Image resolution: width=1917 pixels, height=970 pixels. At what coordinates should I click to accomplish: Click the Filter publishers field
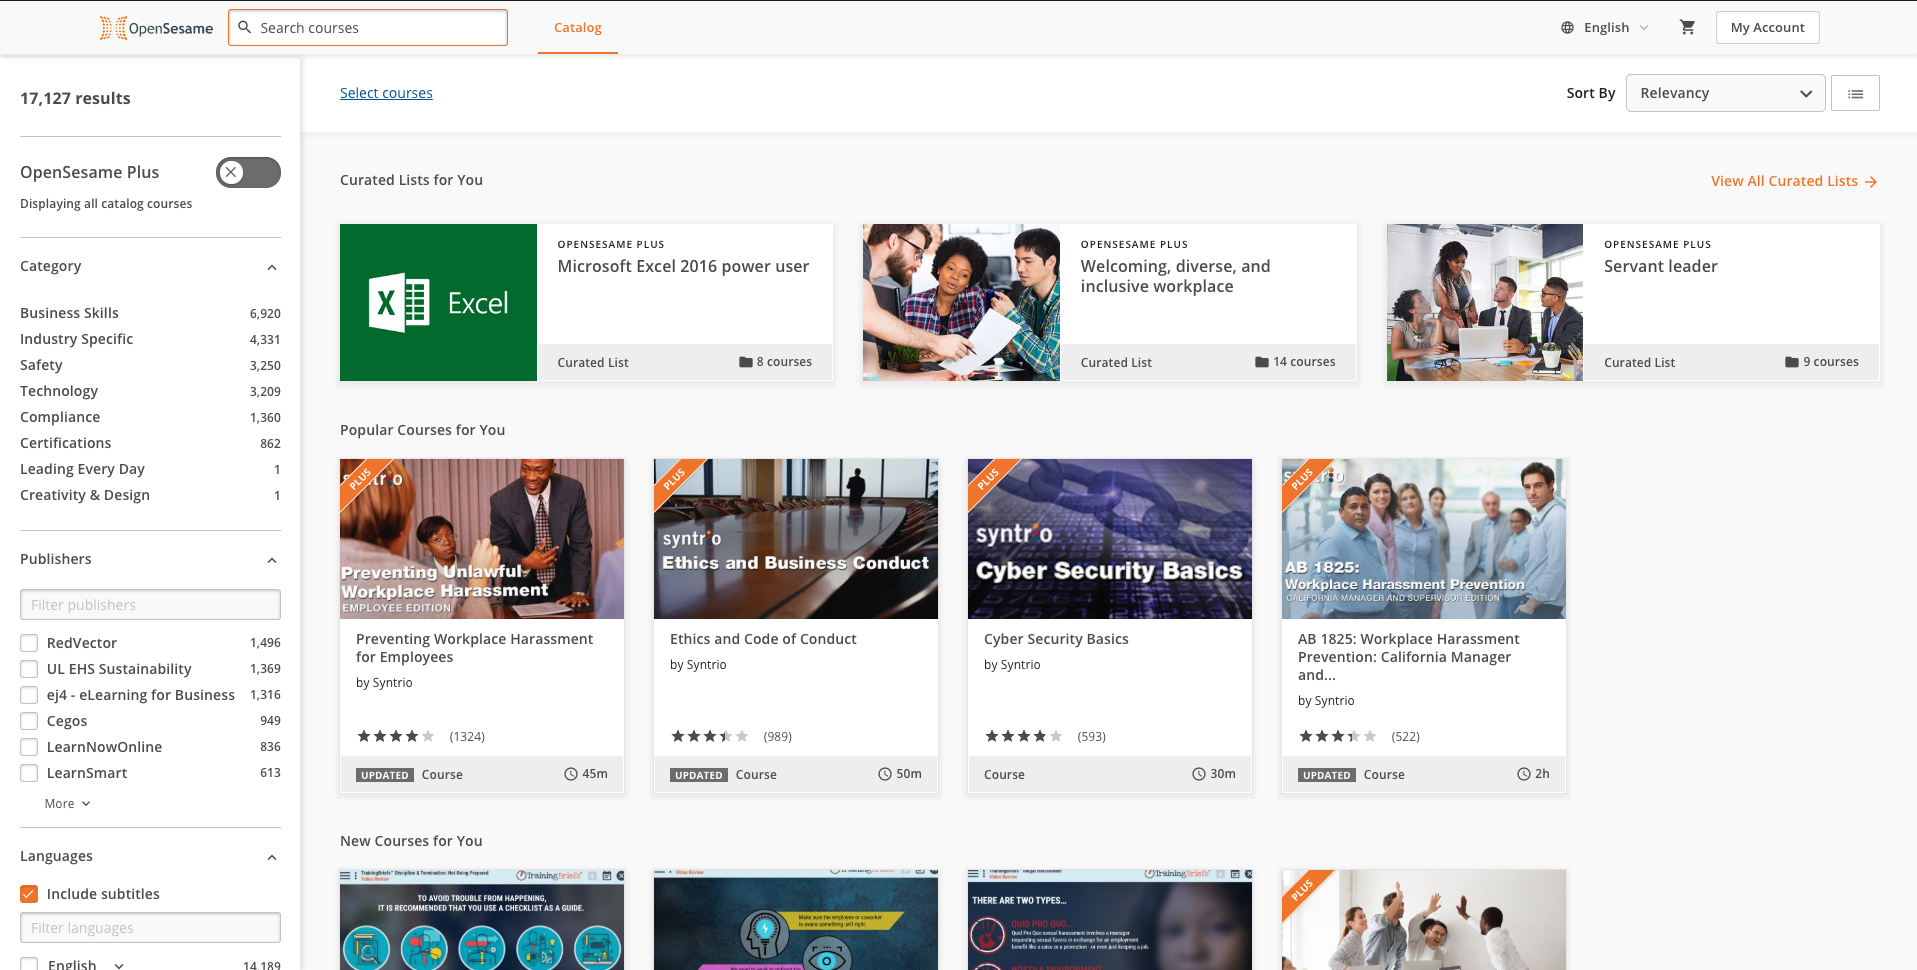150,605
